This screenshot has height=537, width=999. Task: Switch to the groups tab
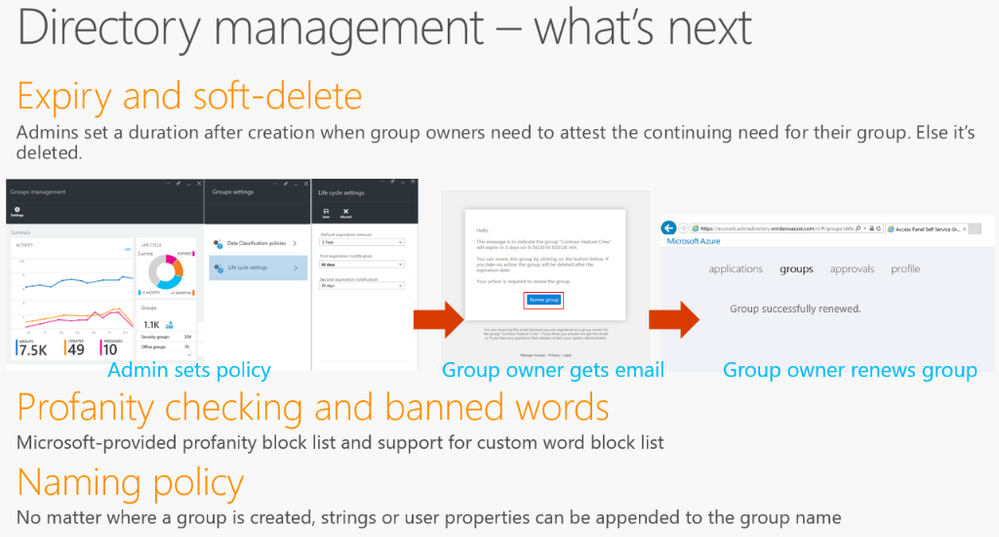pyautogui.click(x=796, y=269)
